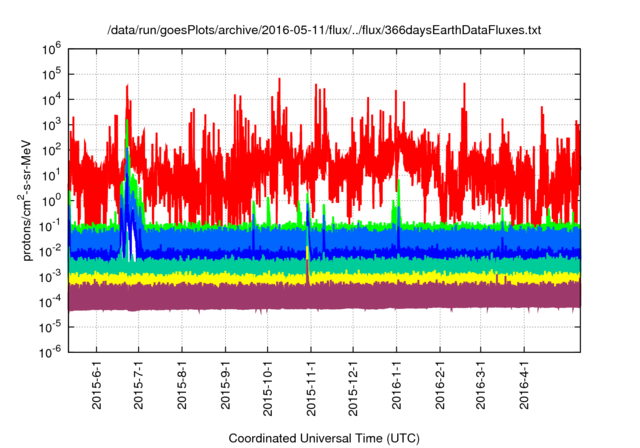Click the x-axis label 2015-12-1
Image resolution: width=640 pixels, height=448 pixels.
[353, 388]
